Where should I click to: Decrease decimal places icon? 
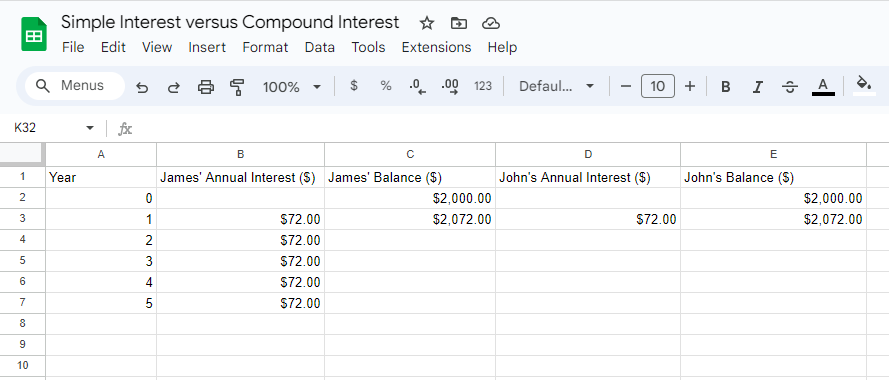pyautogui.click(x=417, y=87)
